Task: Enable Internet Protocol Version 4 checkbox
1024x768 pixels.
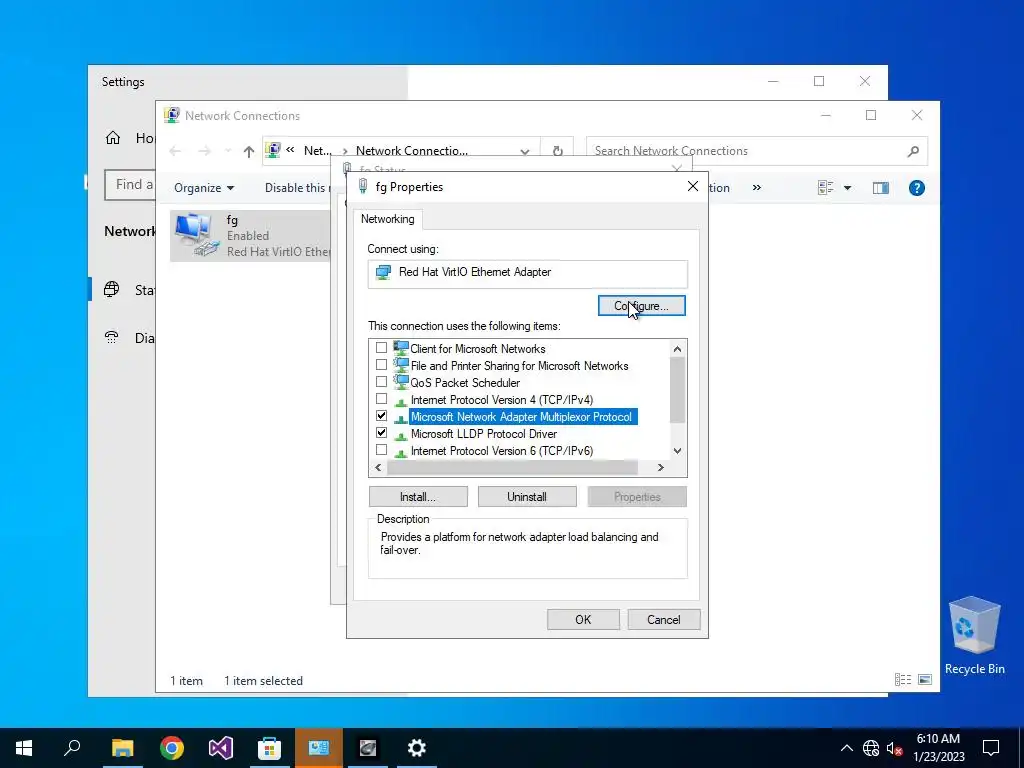Action: (381, 399)
